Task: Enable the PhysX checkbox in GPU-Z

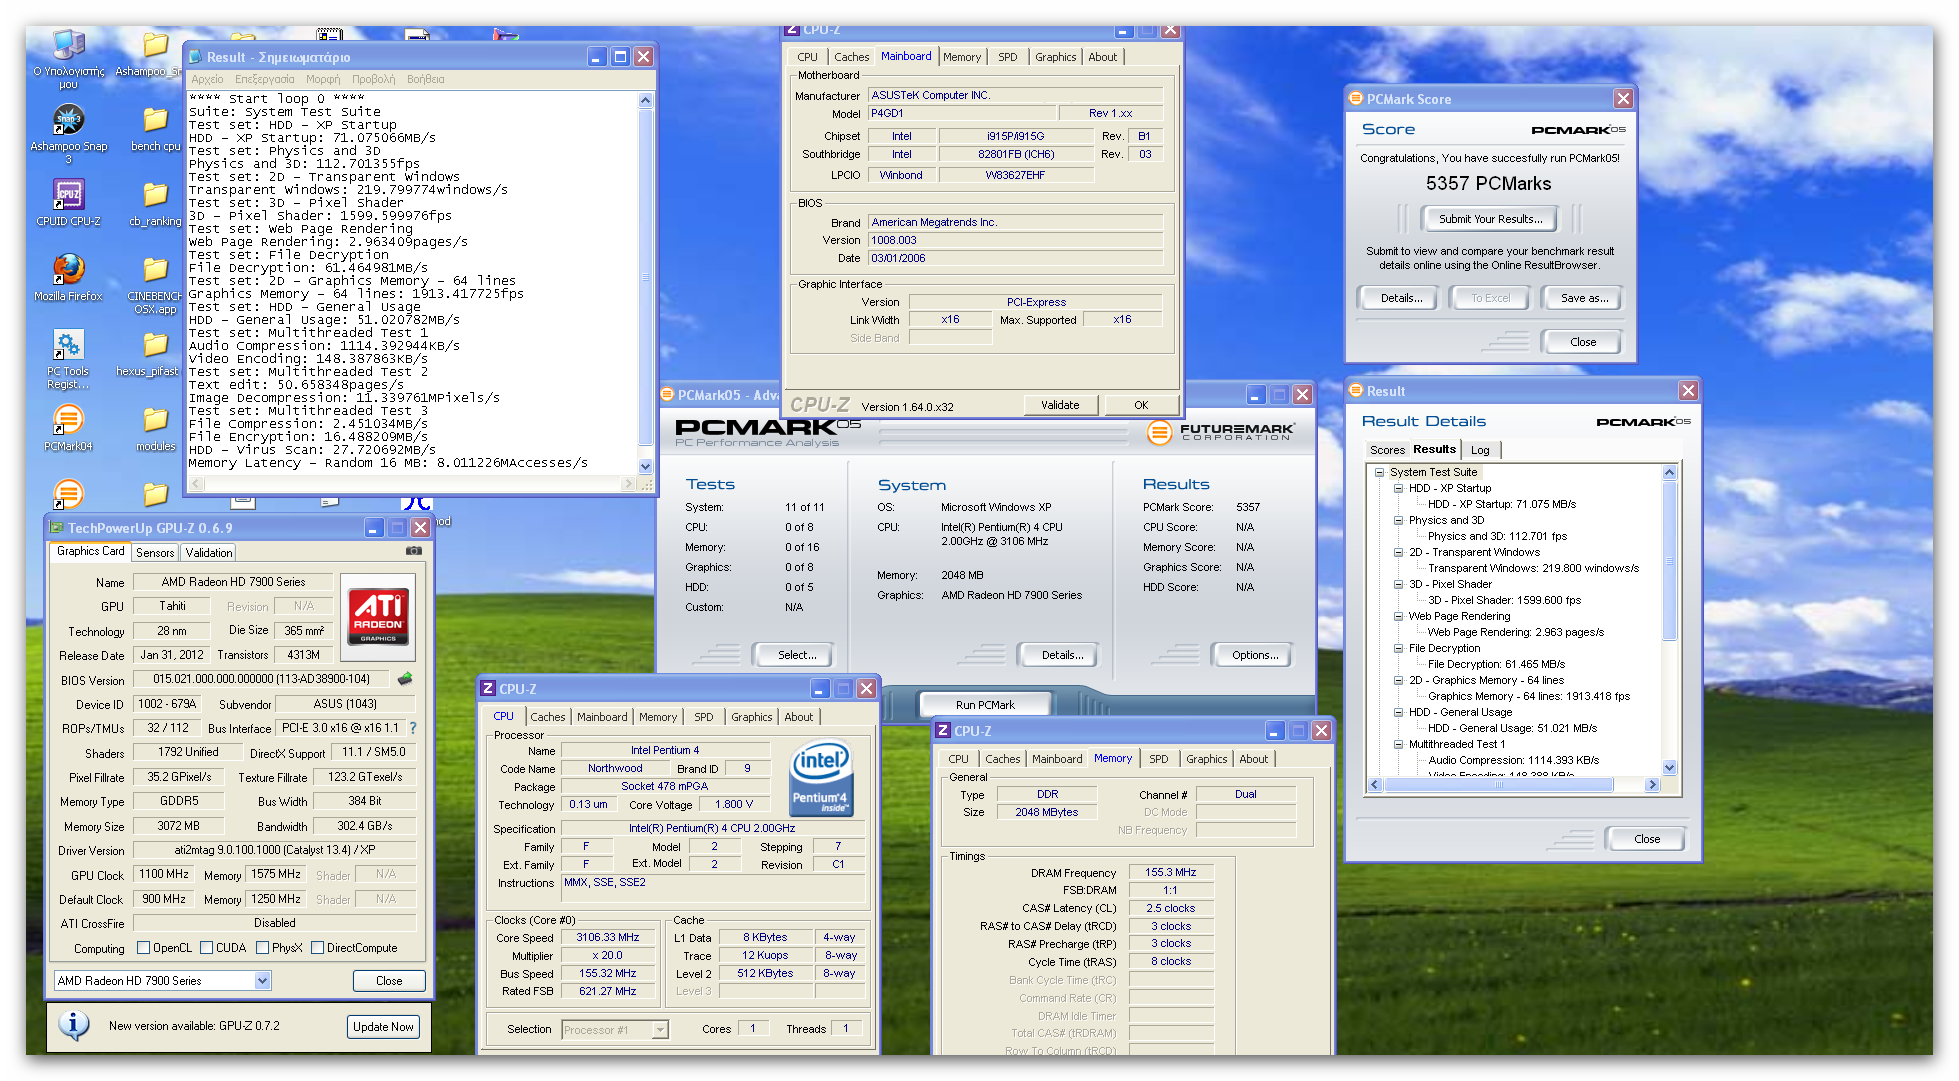Action: (x=262, y=948)
